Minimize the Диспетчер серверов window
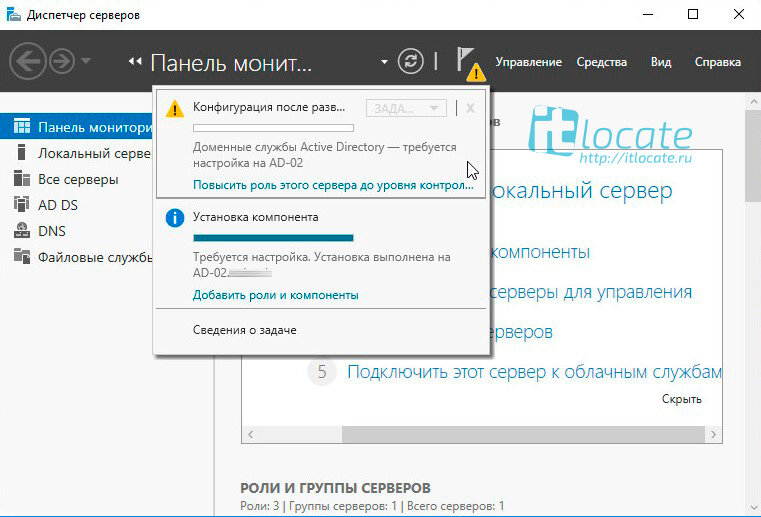Screen dimensions: 761x517 click(647, 15)
